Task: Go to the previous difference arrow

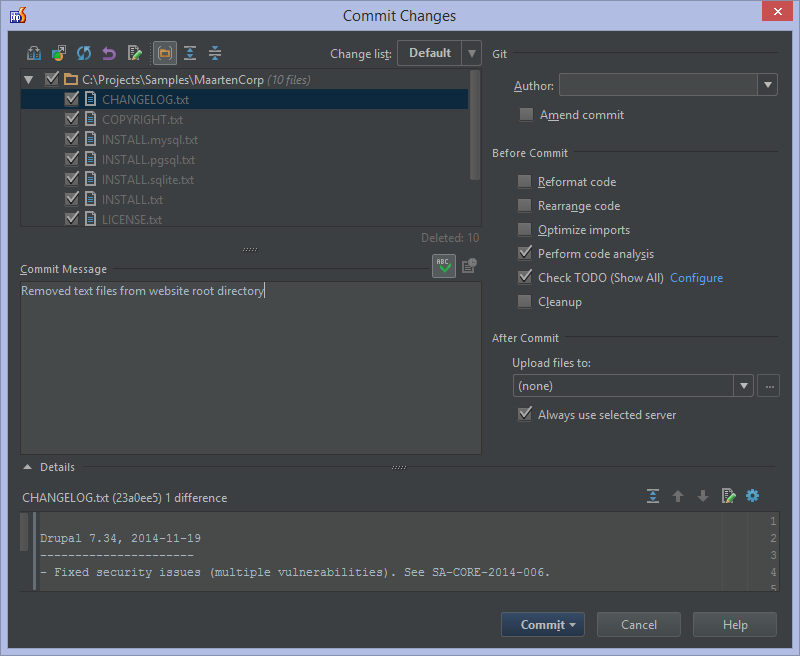Action: [678, 496]
